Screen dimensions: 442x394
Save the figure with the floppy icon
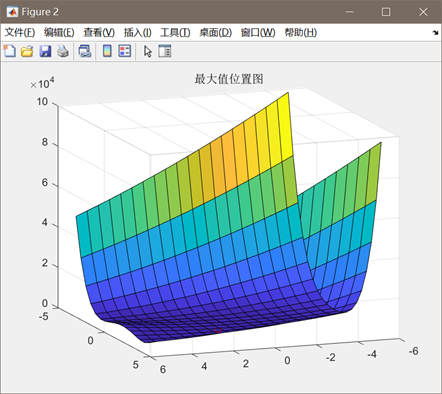pos(45,51)
